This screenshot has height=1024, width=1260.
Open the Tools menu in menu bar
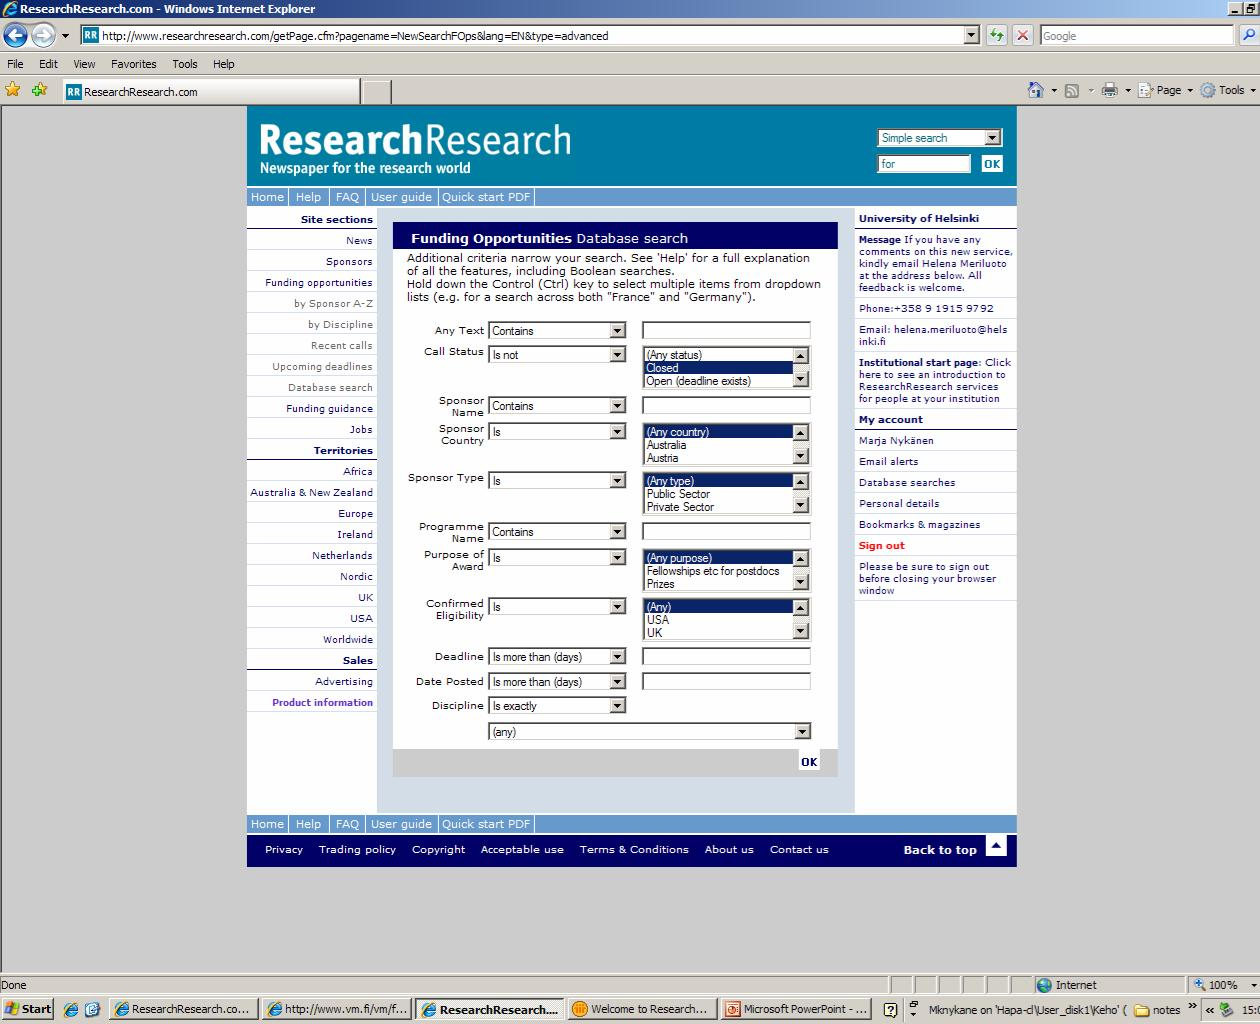pos(184,64)
